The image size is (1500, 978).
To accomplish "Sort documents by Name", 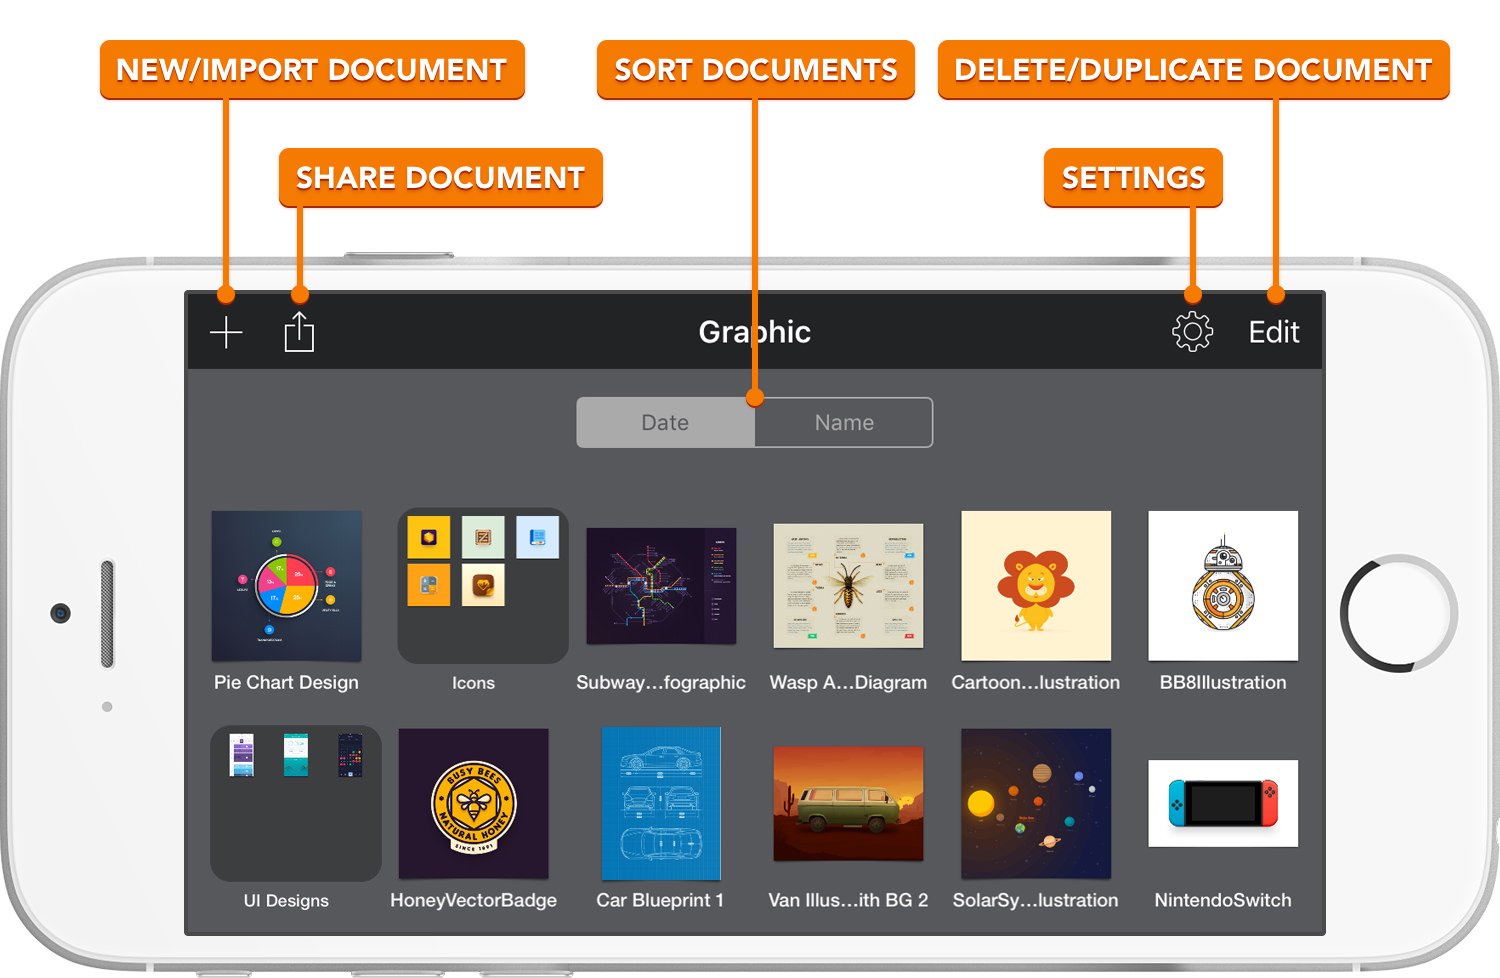I will (x=844, y=423).
